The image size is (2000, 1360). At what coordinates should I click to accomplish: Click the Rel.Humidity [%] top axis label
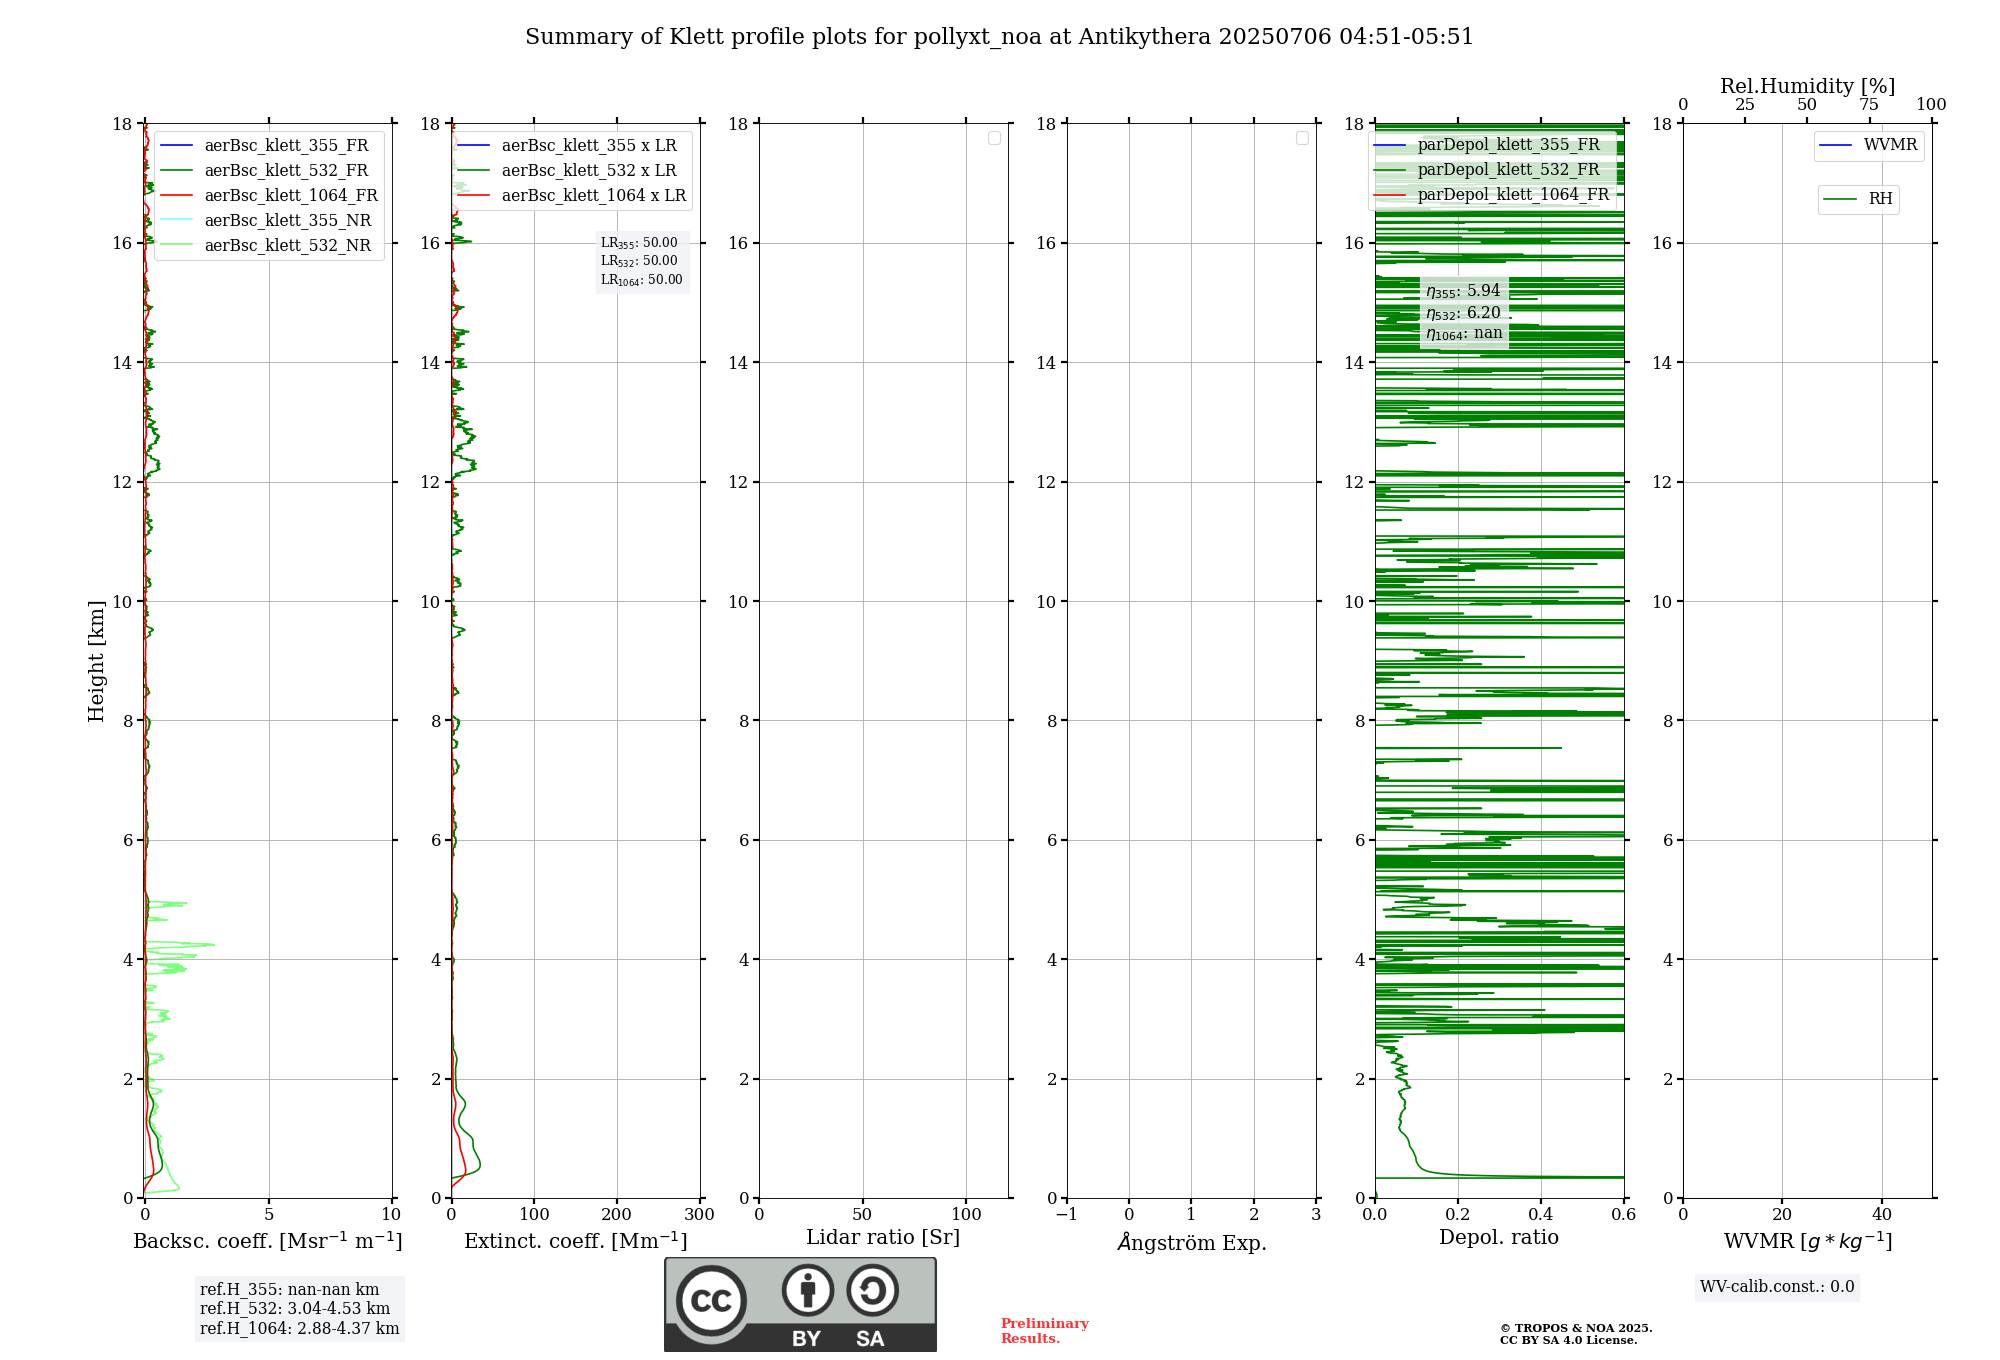(x=1808, y=86)
